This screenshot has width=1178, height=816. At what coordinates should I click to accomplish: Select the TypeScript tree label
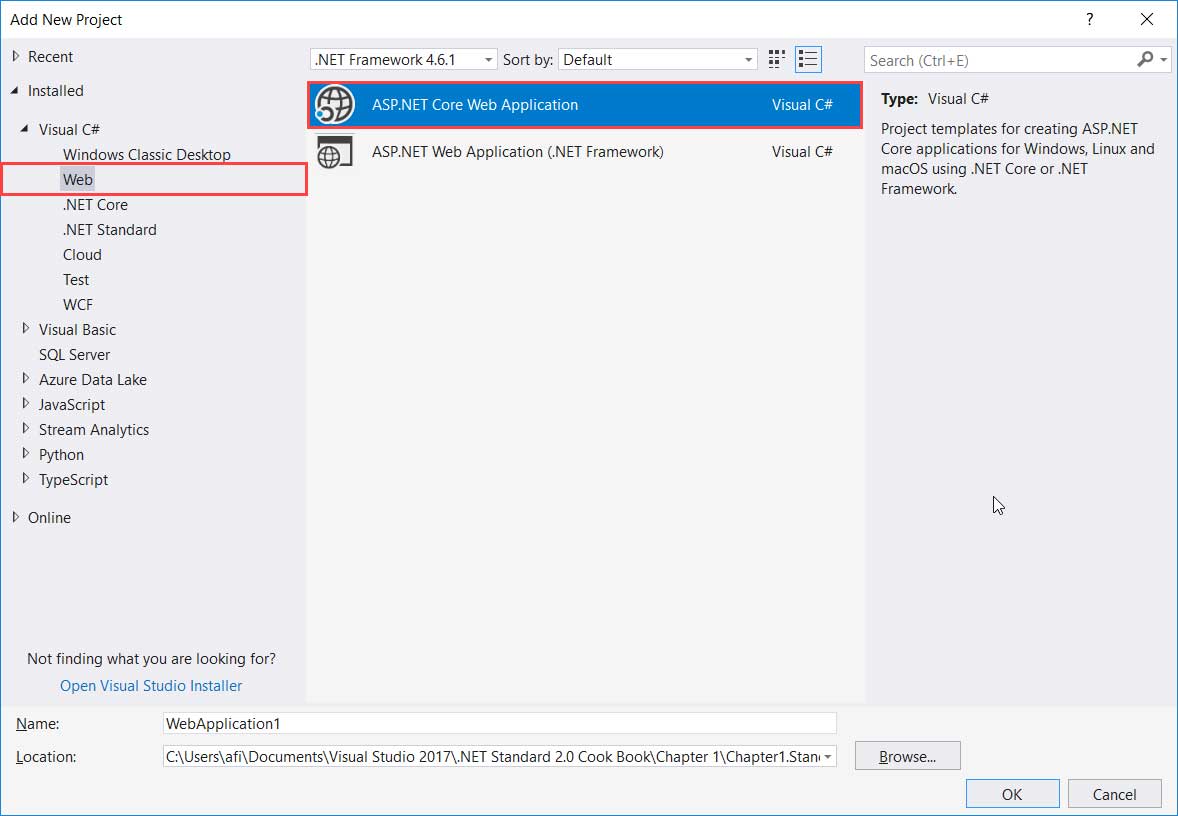73,479
